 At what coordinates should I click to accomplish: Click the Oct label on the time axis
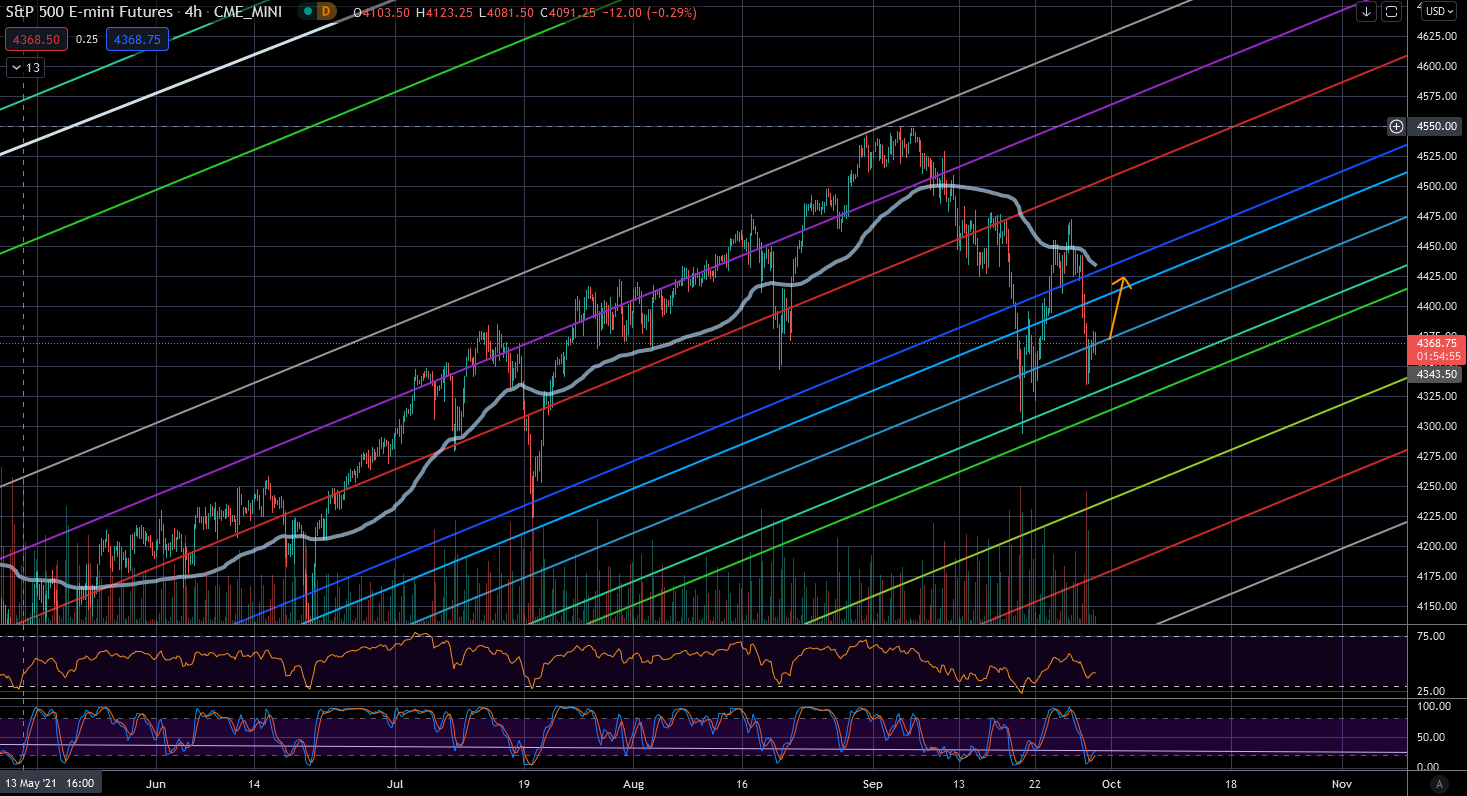pyautogui.click(x=1112, y=784)
